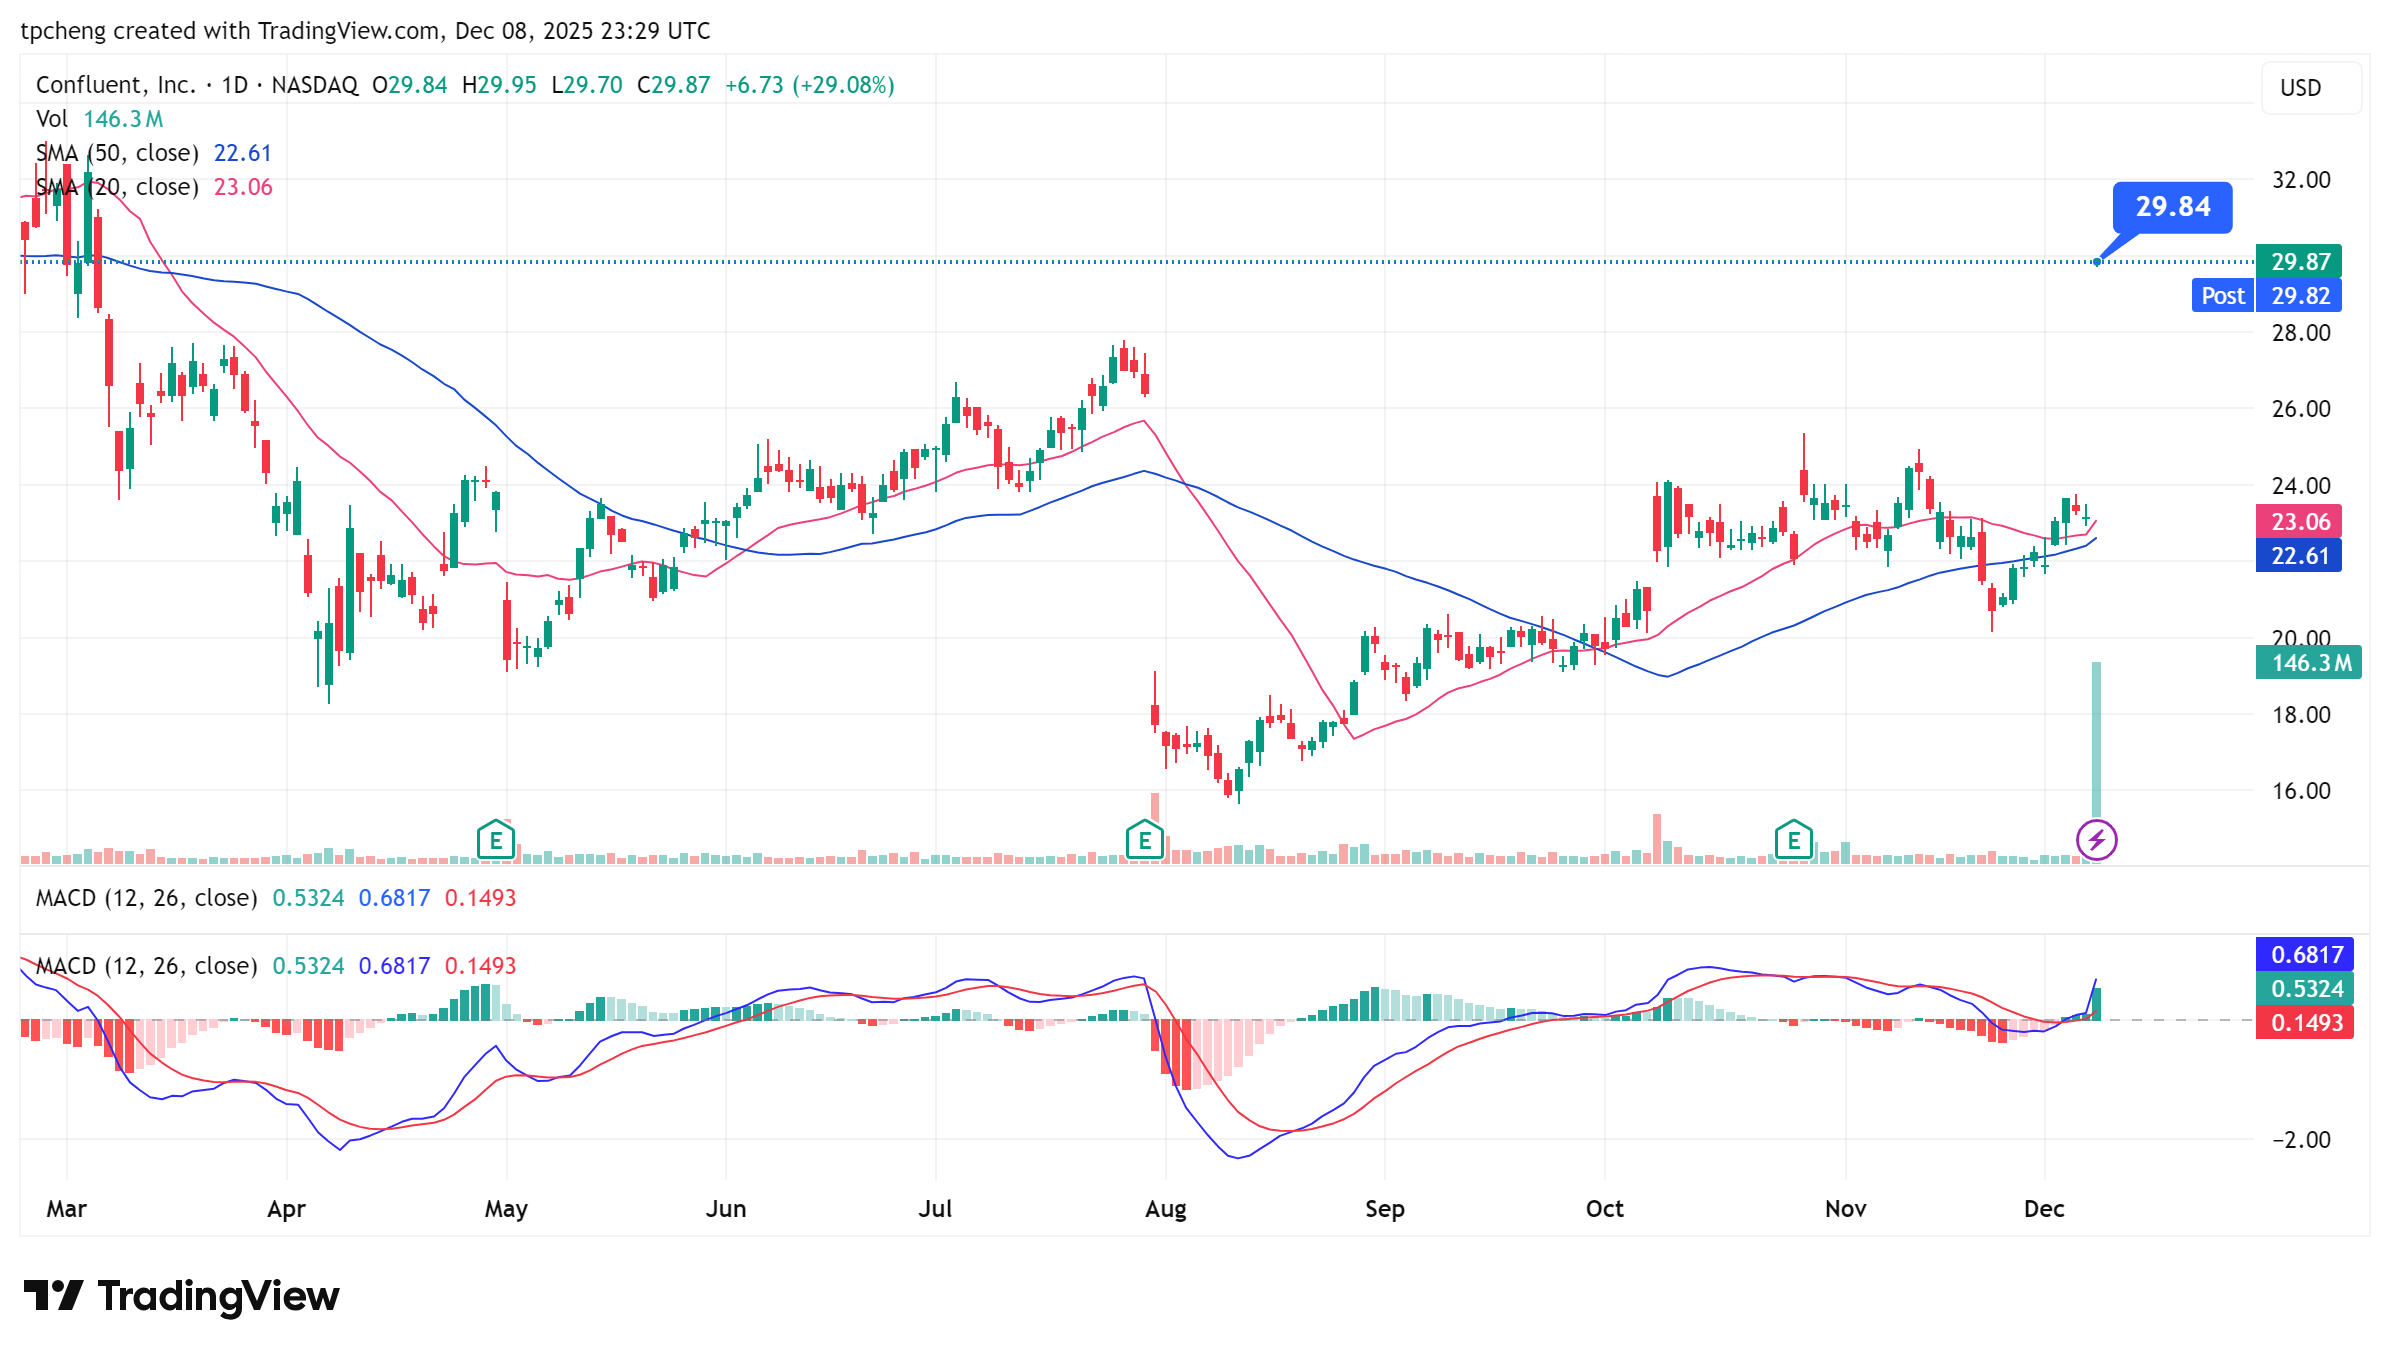Click the upper MACD (12, 26, close) legend
2390x1356 pixels.
146,898
